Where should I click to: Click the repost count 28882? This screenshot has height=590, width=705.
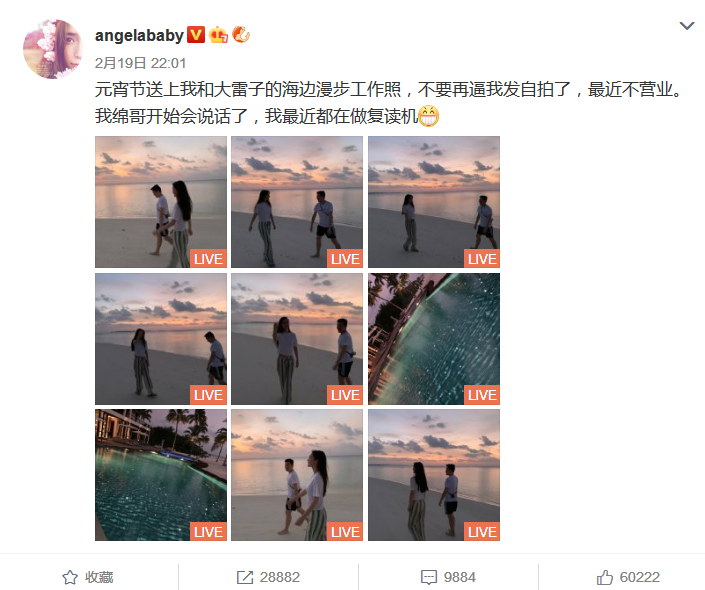280,577
